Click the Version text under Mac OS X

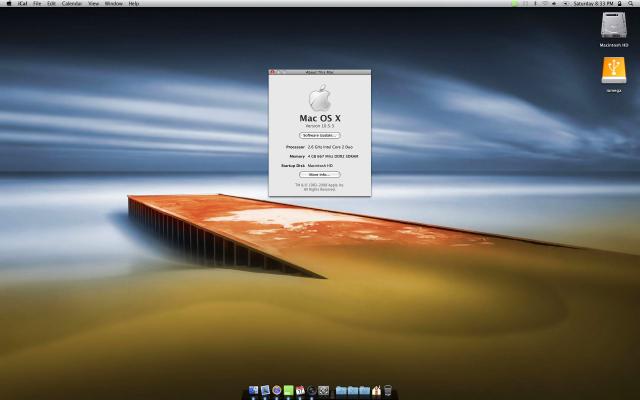(320, 126)
